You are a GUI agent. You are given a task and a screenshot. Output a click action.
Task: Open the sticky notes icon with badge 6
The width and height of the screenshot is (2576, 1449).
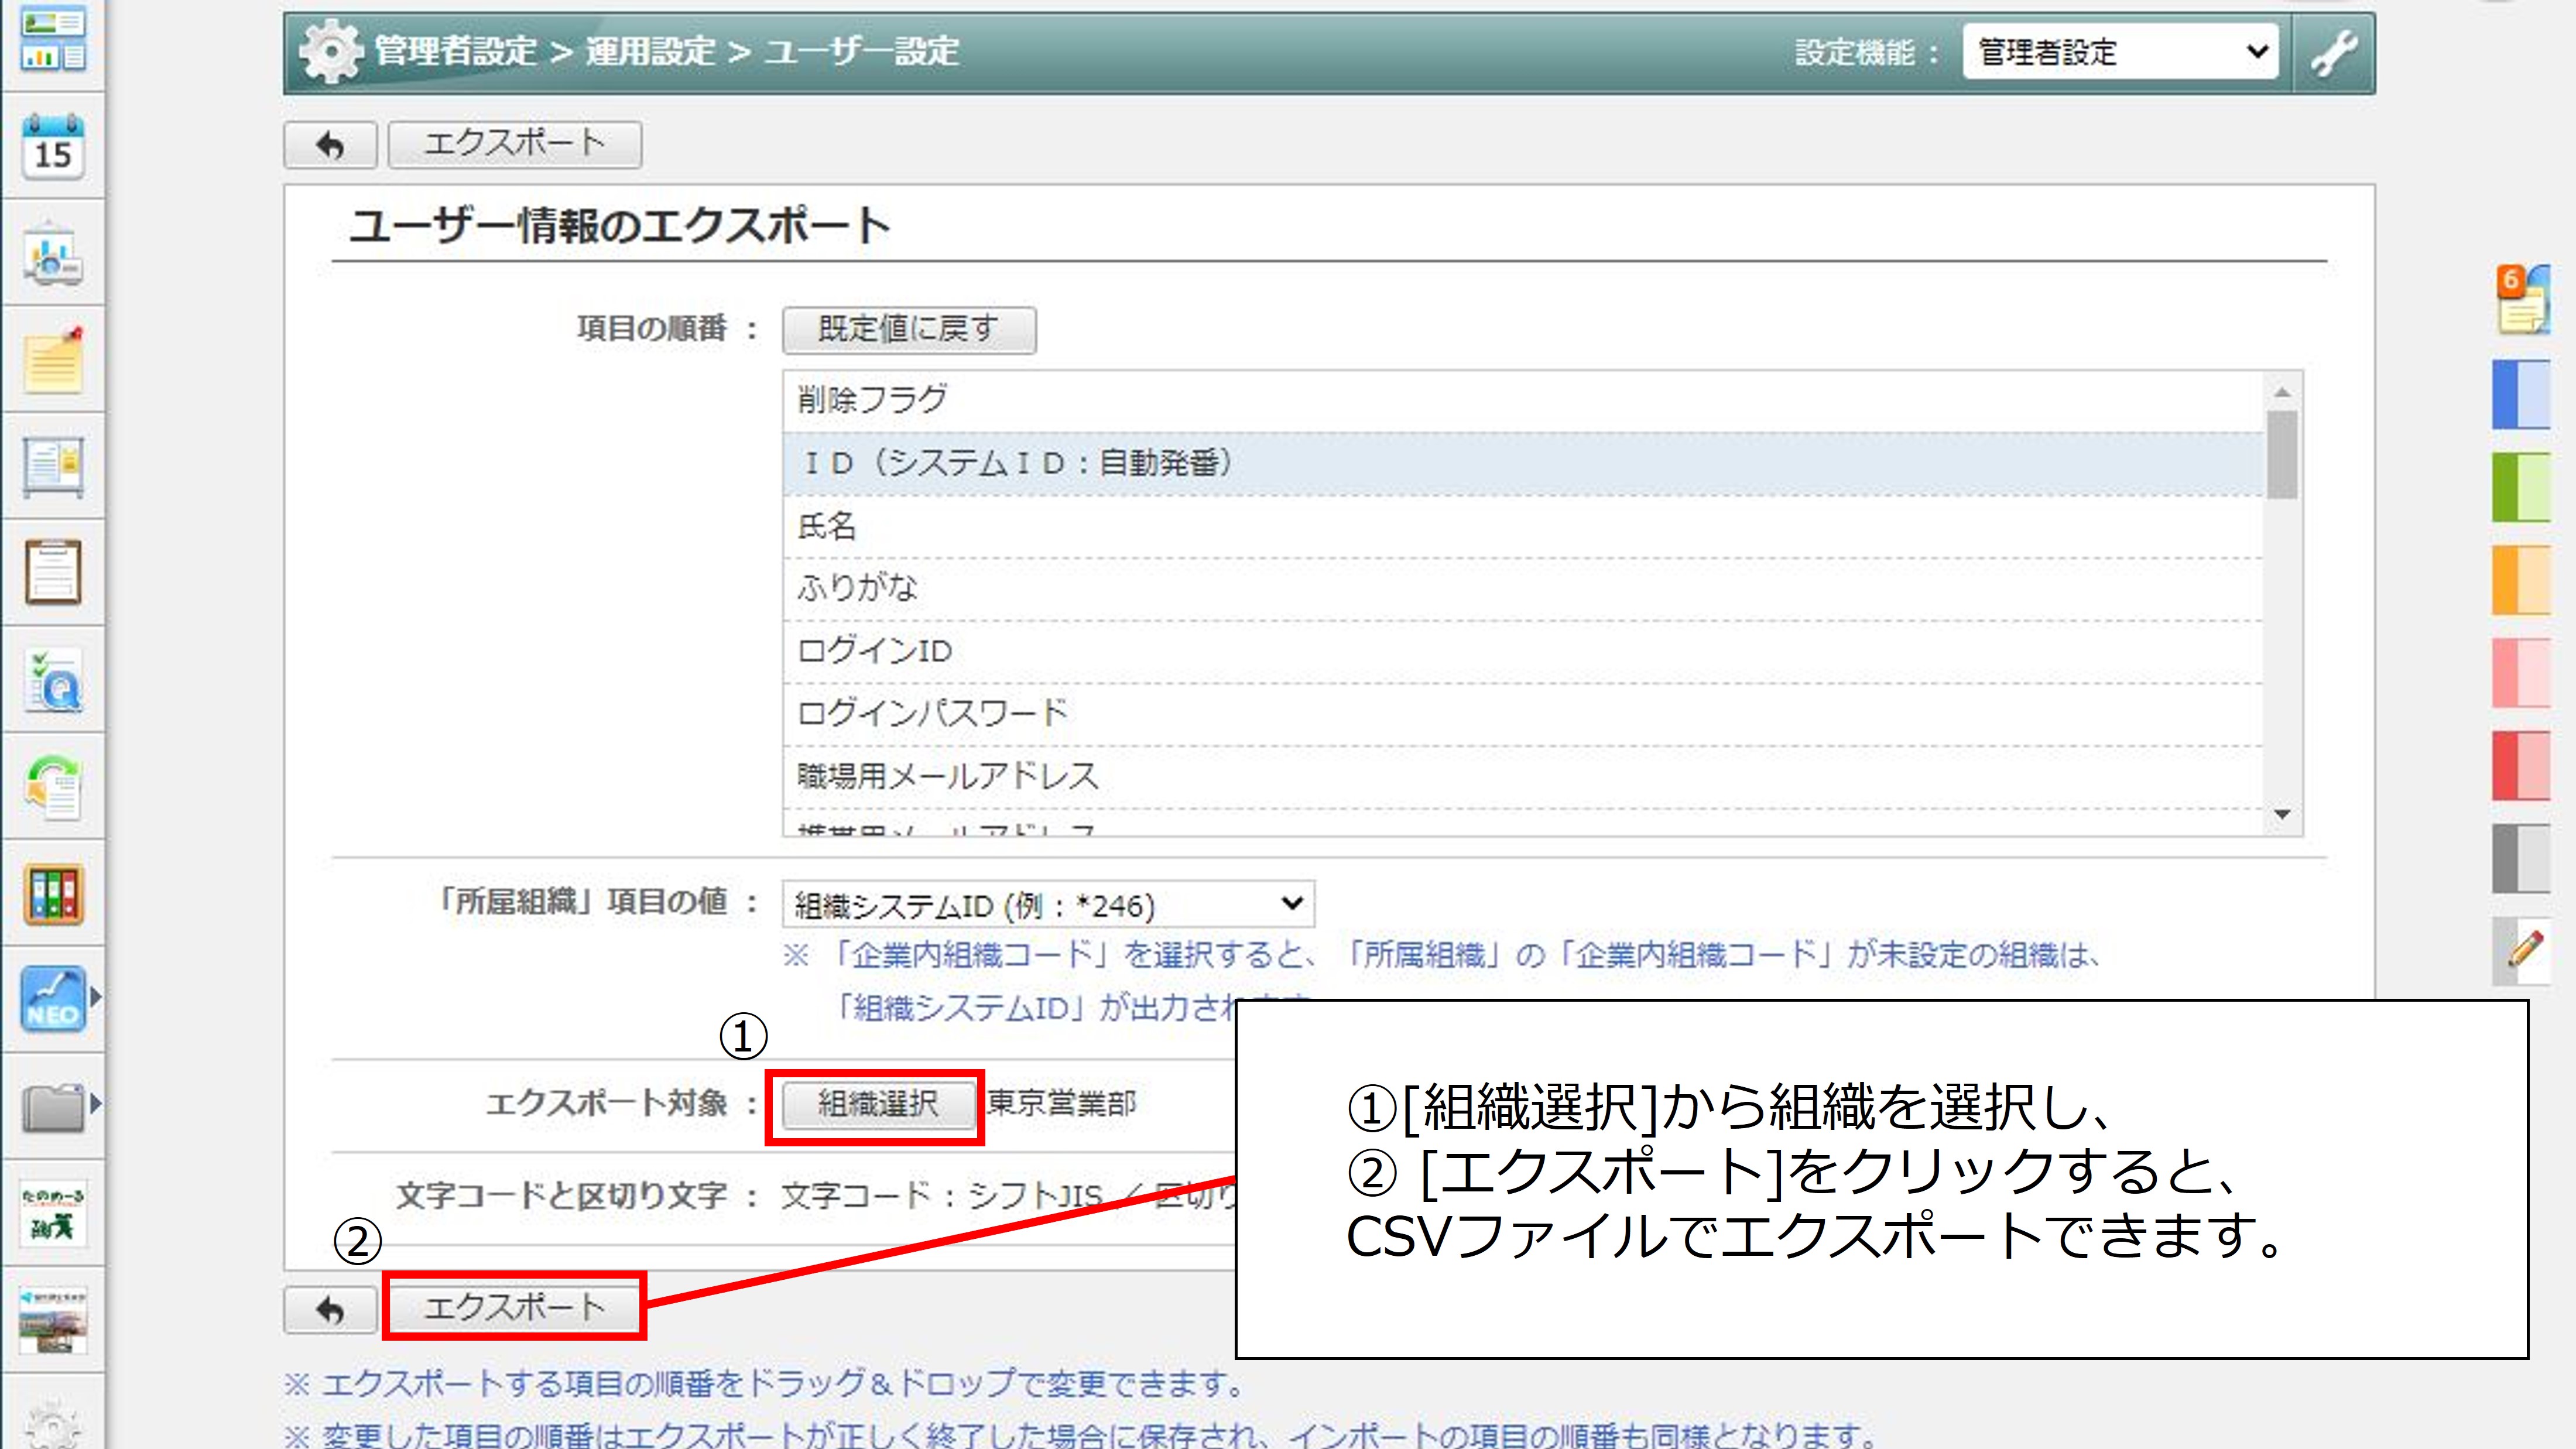tap(2523, 299)
